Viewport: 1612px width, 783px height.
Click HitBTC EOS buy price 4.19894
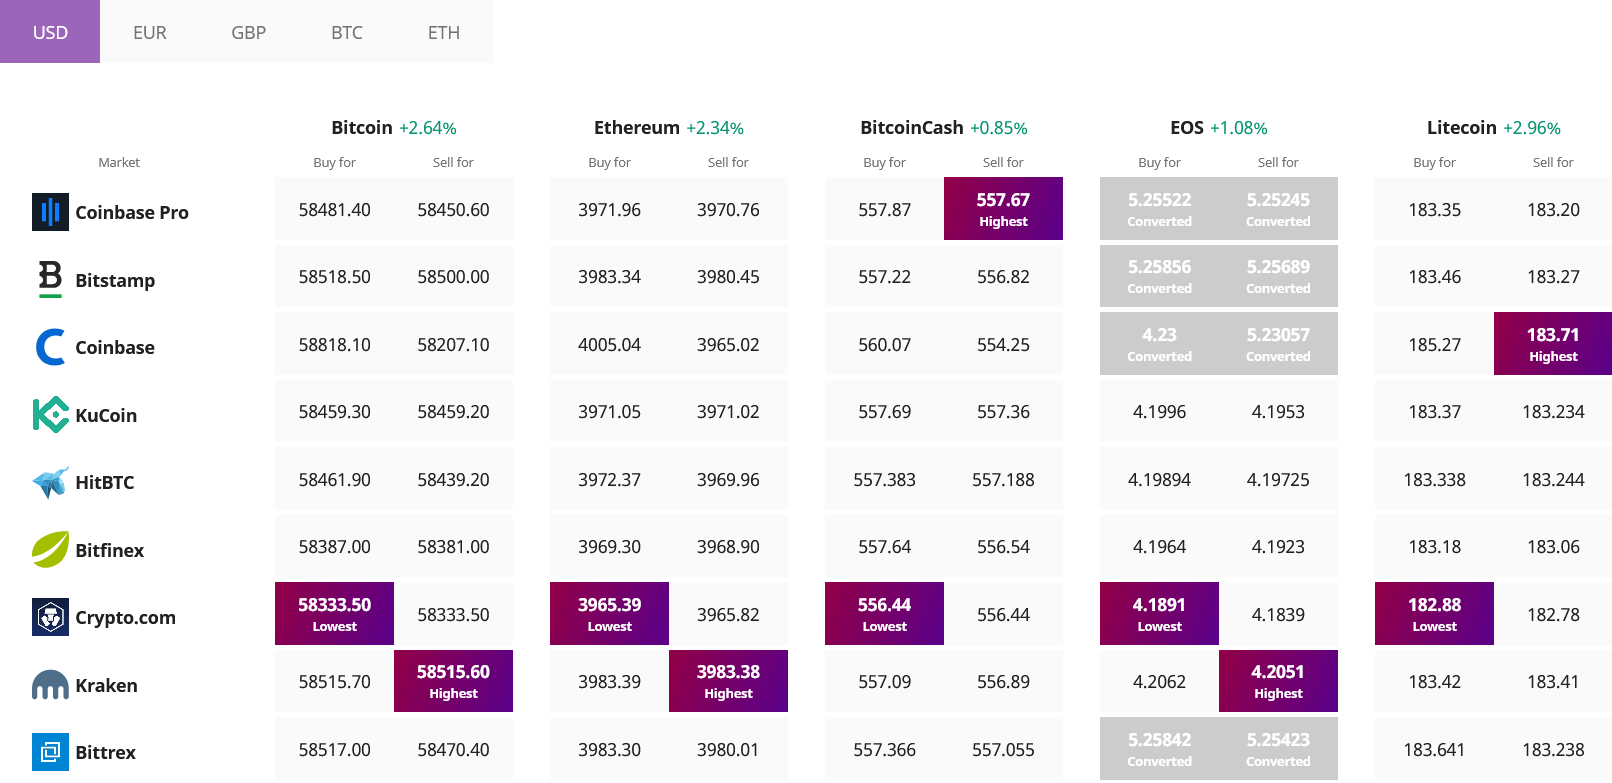click(1159, 479)
